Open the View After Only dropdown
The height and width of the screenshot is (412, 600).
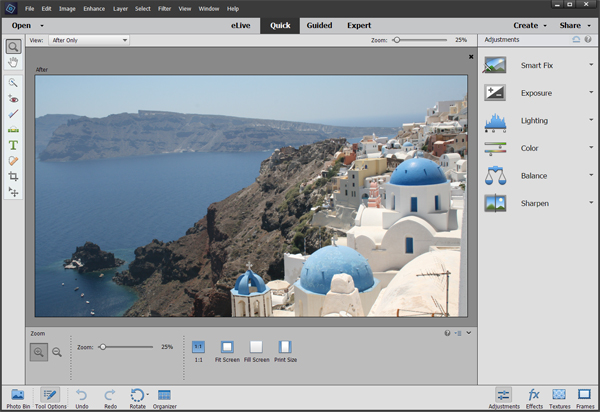89,40
